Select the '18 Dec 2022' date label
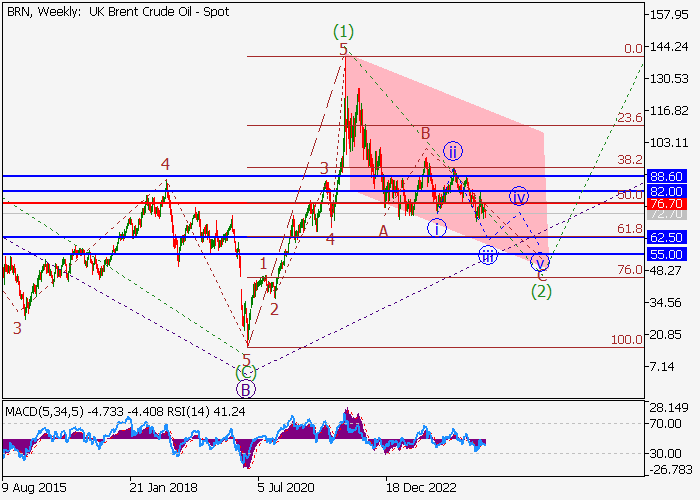The image size is (700, 500). coord(421,487)
